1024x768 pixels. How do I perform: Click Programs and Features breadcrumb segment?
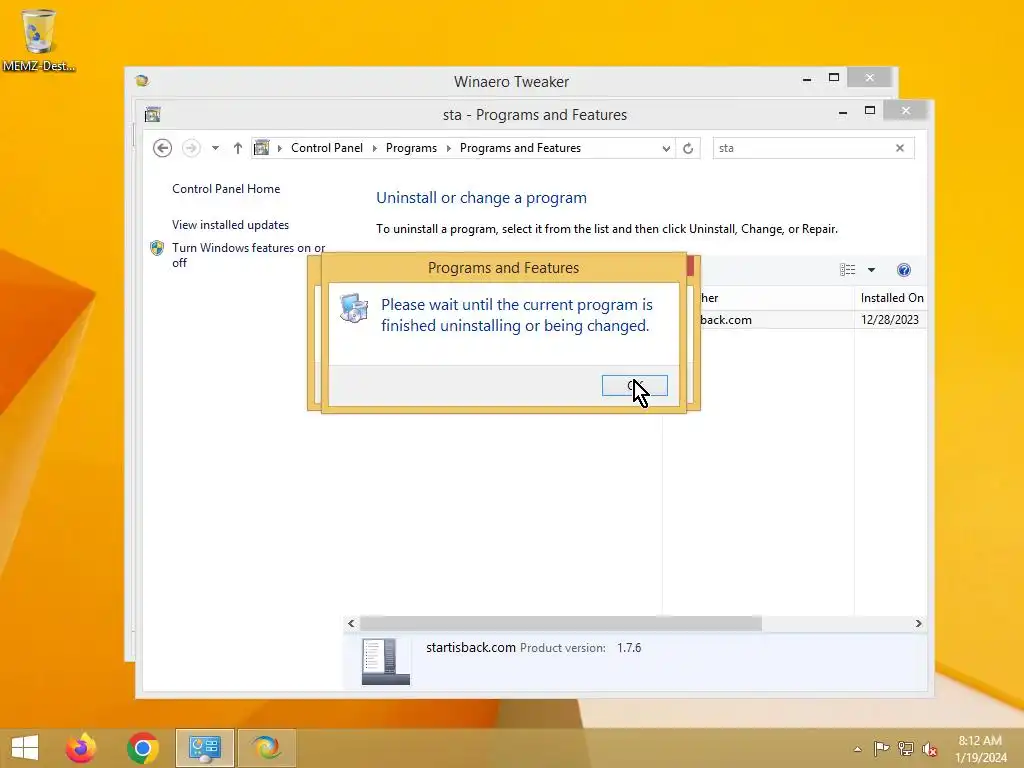point(520,148)
